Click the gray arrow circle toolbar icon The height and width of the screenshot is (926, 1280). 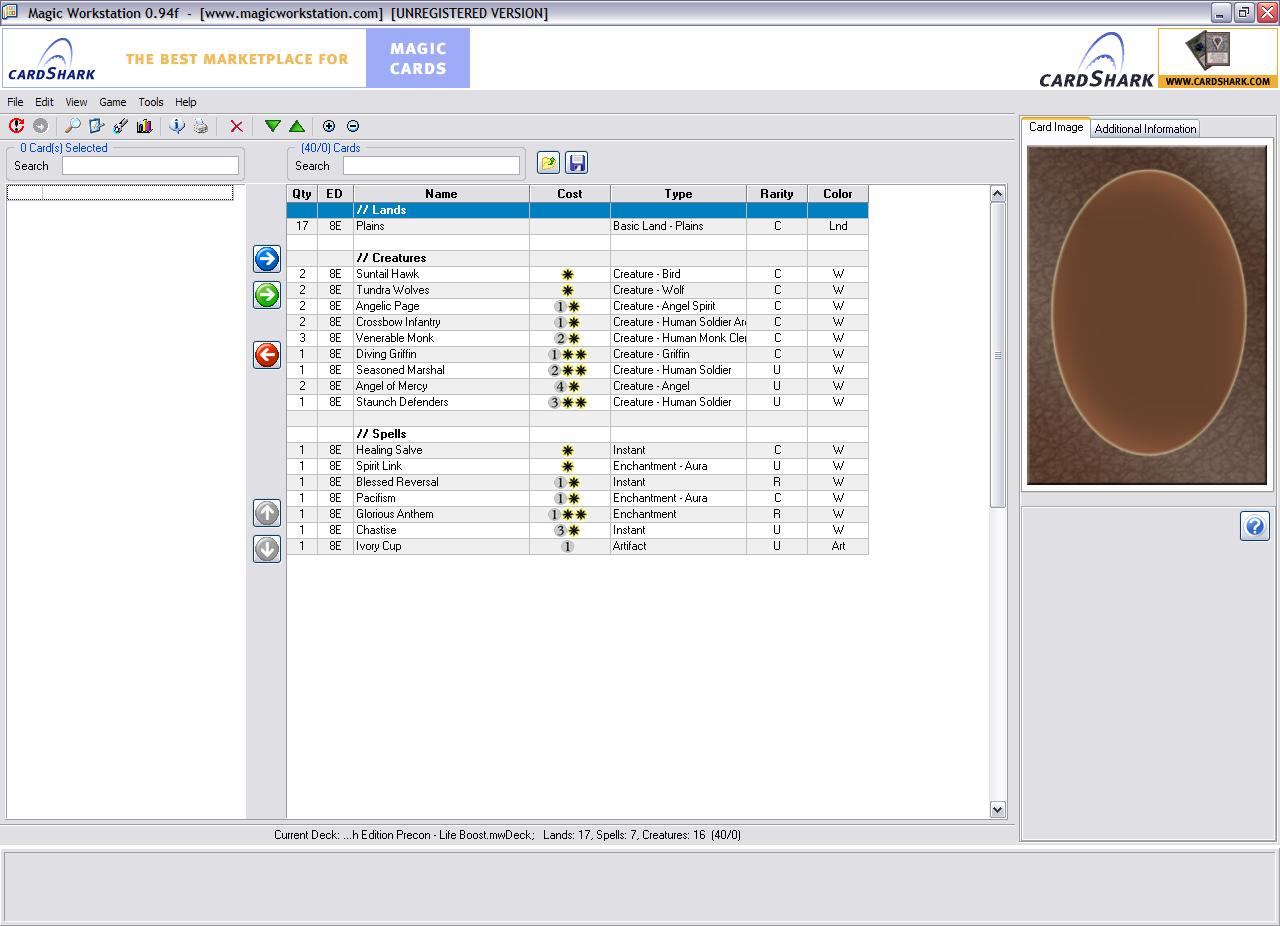[40, 126]
